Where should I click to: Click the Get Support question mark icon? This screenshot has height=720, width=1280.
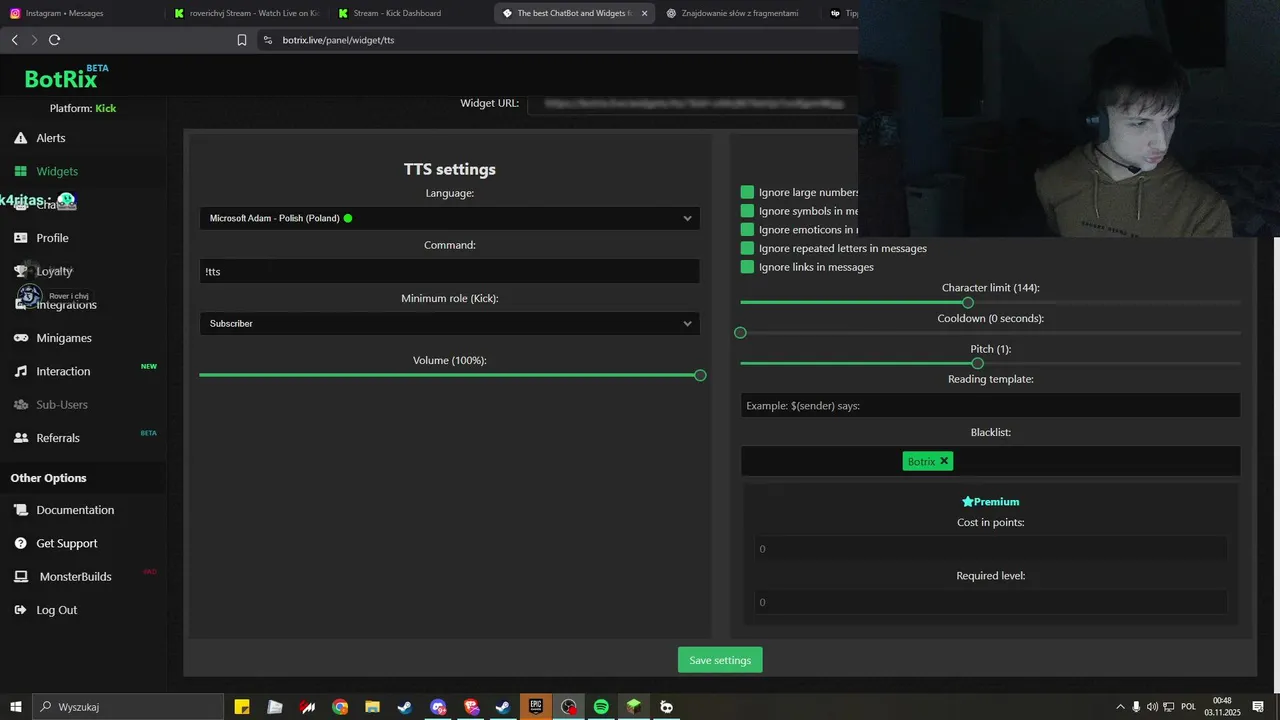(x=20, y=543)
